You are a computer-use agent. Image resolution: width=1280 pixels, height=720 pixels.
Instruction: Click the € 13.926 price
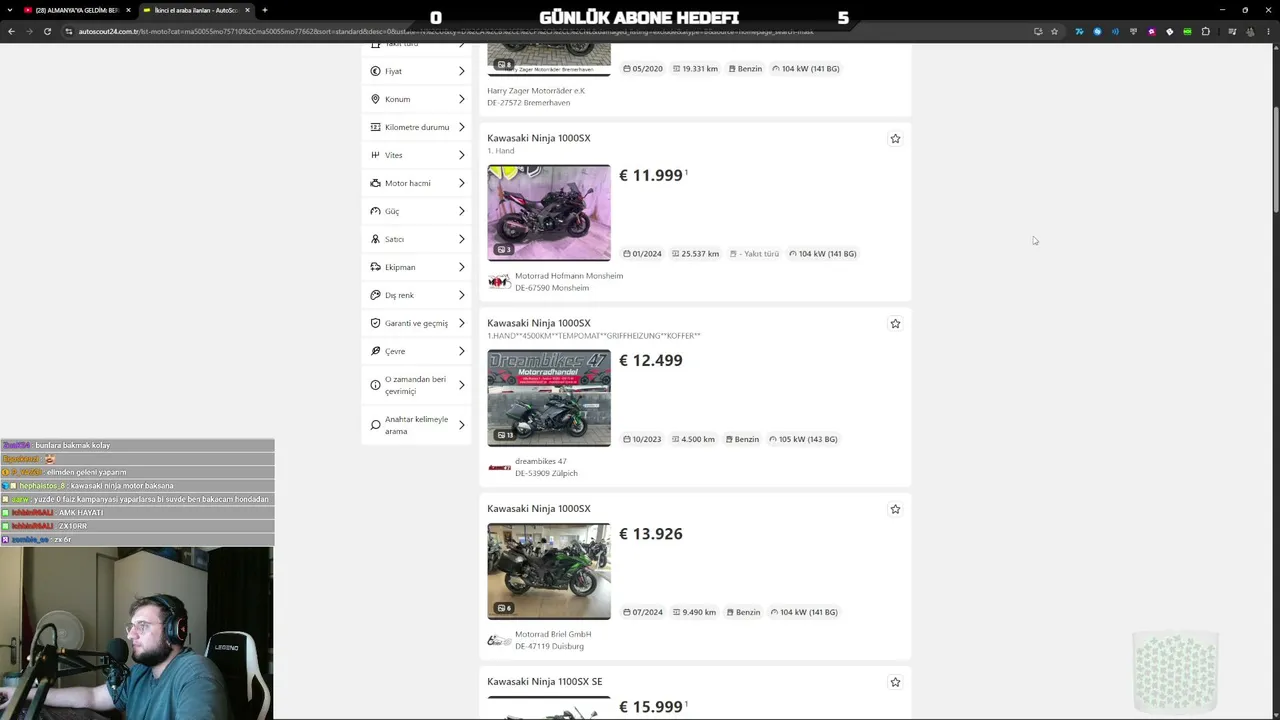pyautogui.click(x=651, y=533)
